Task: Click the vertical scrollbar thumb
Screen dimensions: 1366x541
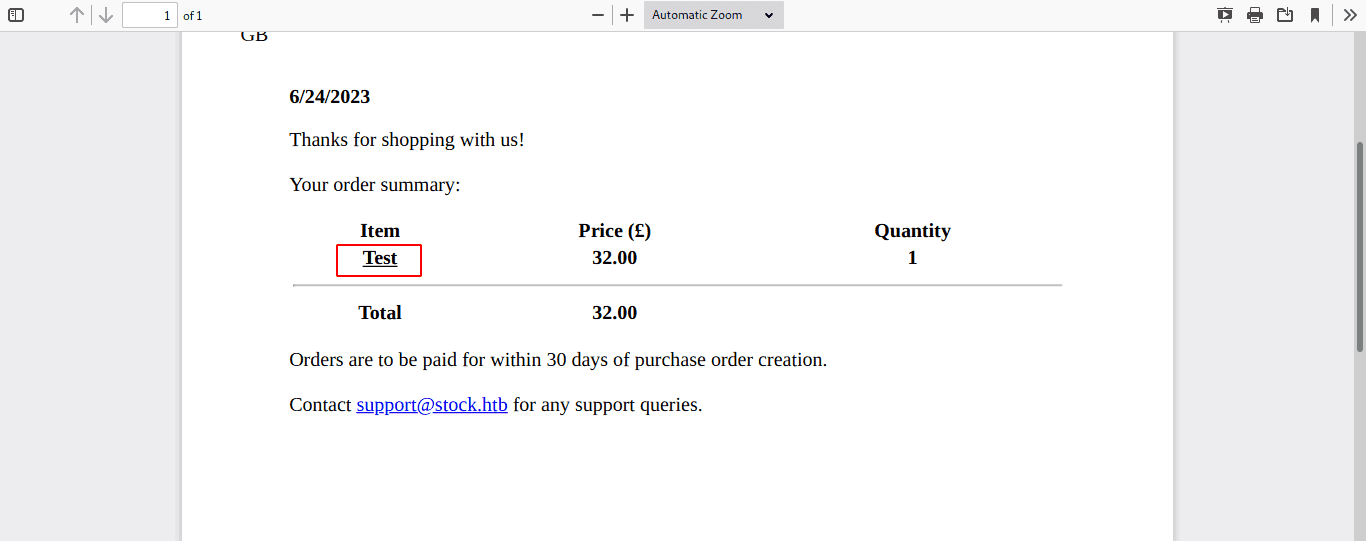Action: (x=1359, y=246)
